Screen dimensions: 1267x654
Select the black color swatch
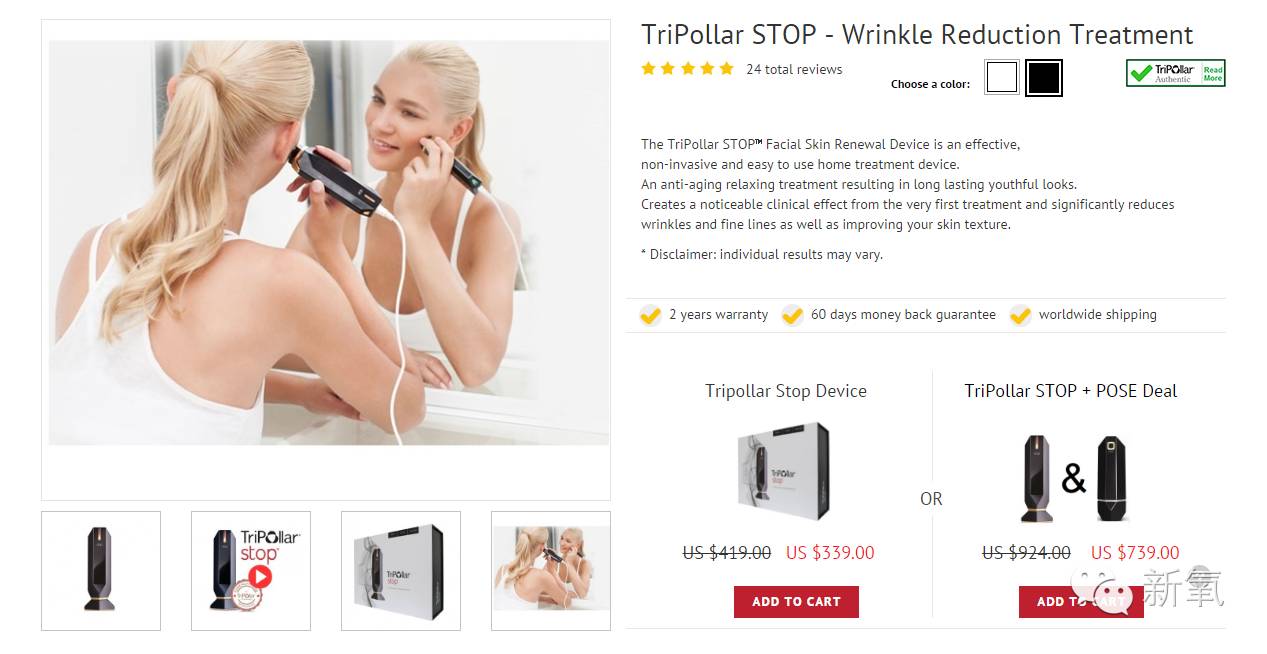[1043, 77]
